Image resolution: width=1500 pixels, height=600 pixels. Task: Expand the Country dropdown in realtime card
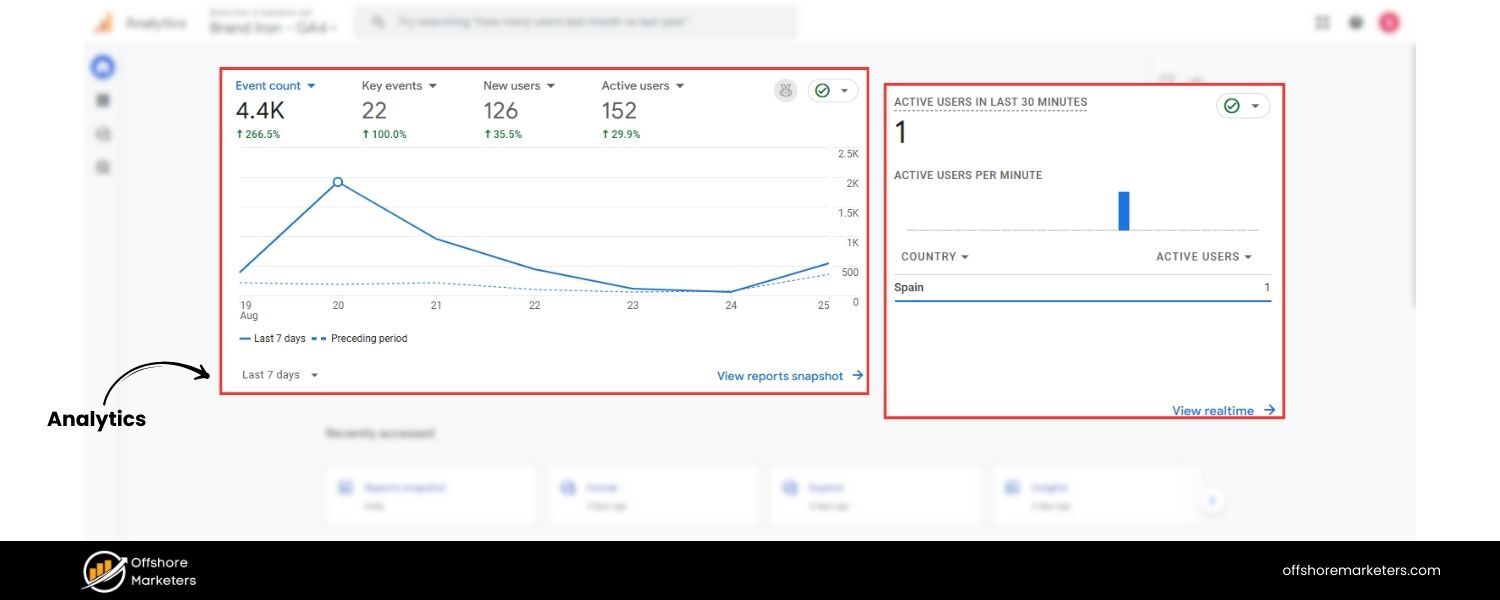935,256
